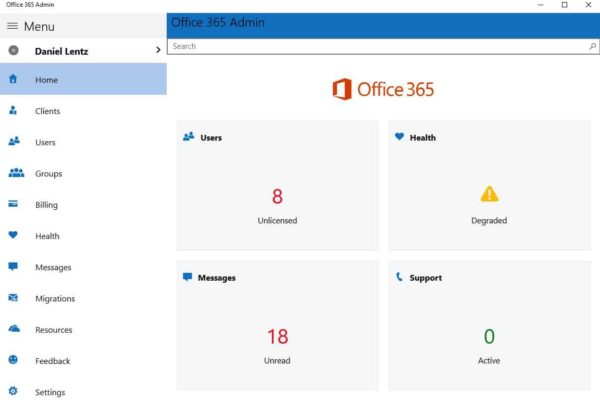Go to Messages in the sidebar

click(x=53, y=267)
